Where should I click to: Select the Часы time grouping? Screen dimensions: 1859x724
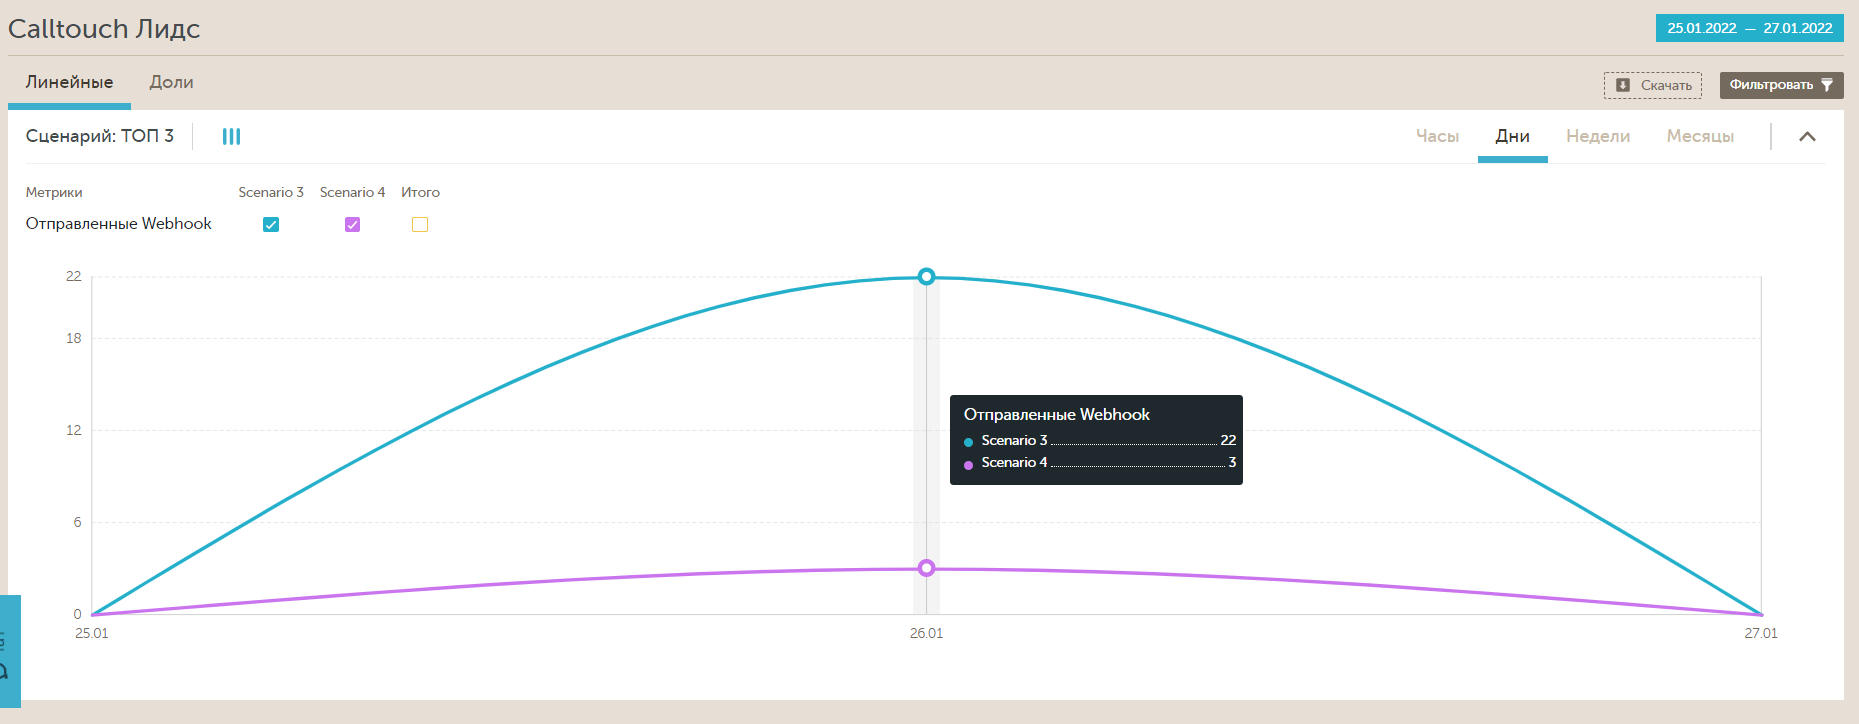click(x=1437, y=137)
